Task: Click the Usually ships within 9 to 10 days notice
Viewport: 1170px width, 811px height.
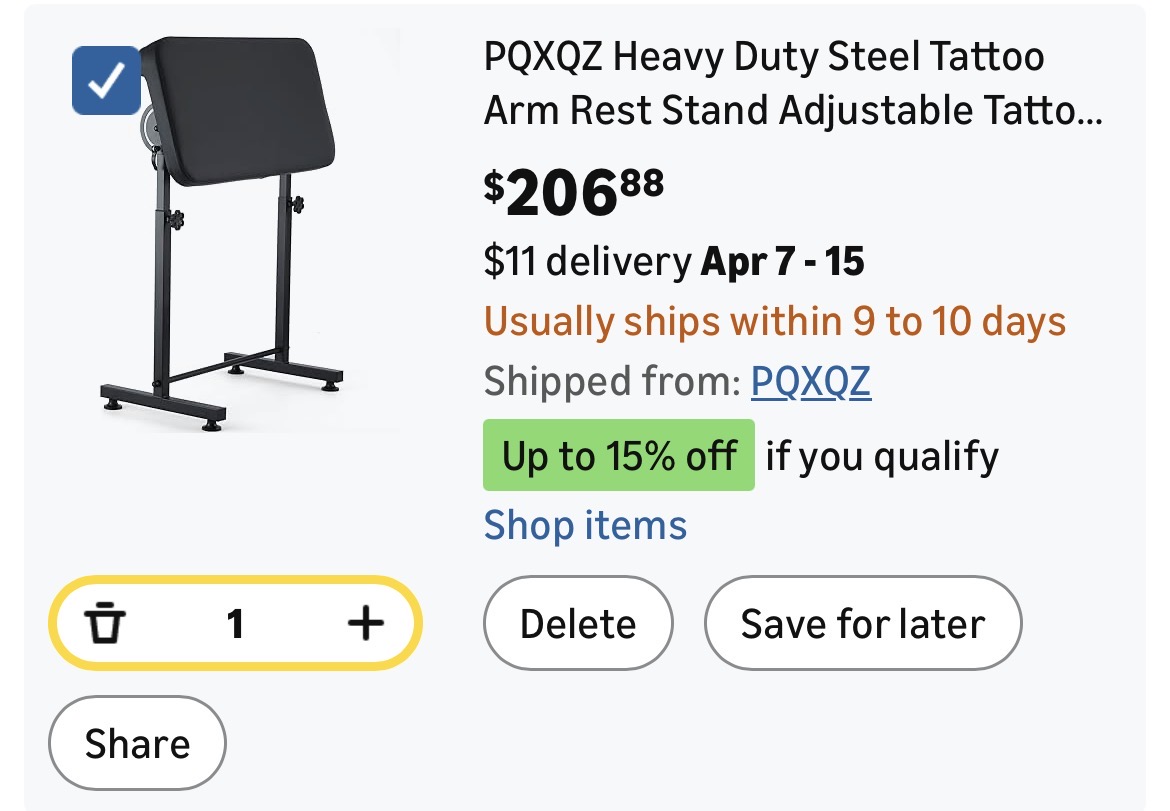Action: 775,322
